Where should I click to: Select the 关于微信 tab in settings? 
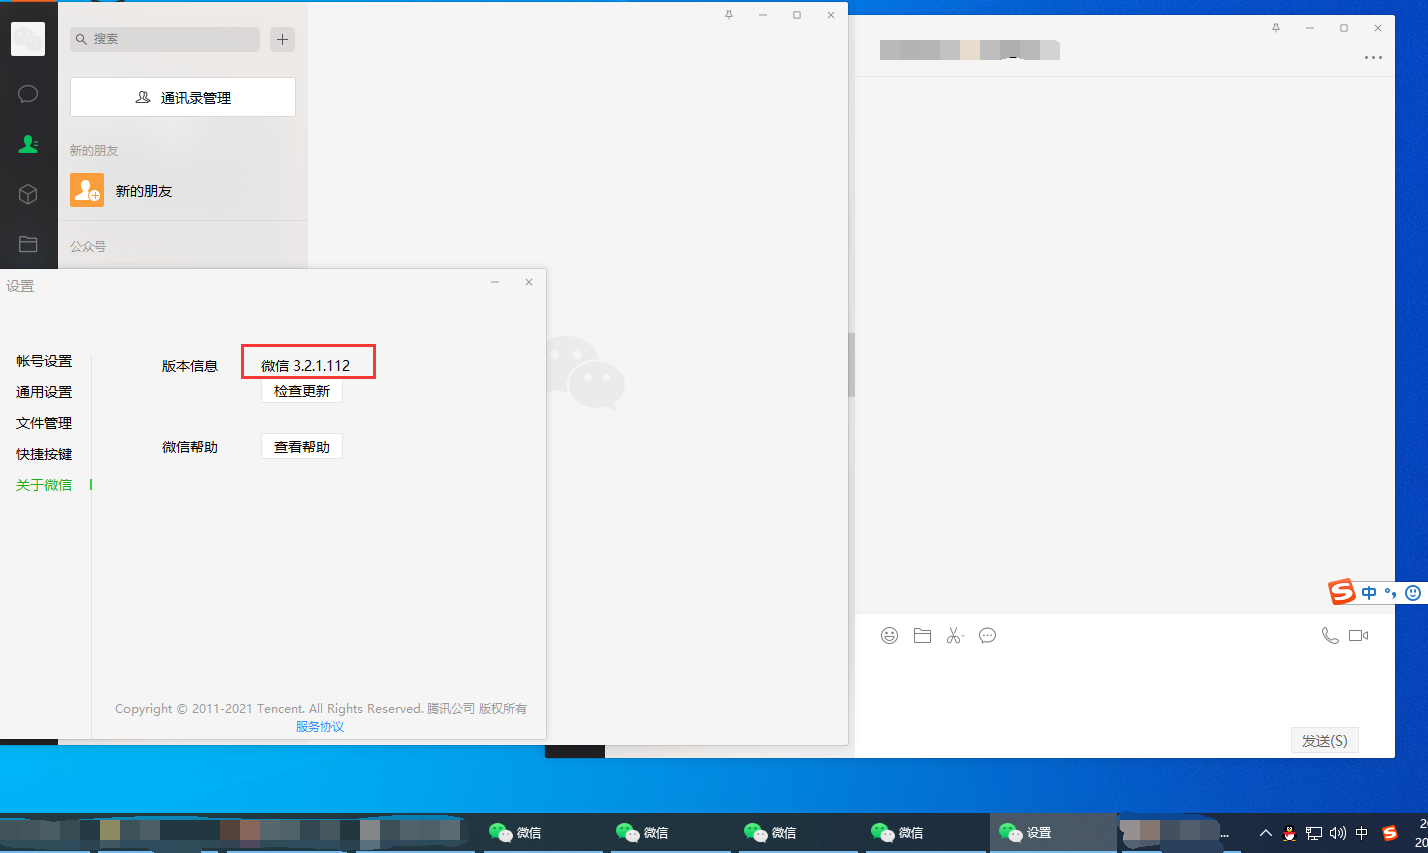tap(44, 485)
